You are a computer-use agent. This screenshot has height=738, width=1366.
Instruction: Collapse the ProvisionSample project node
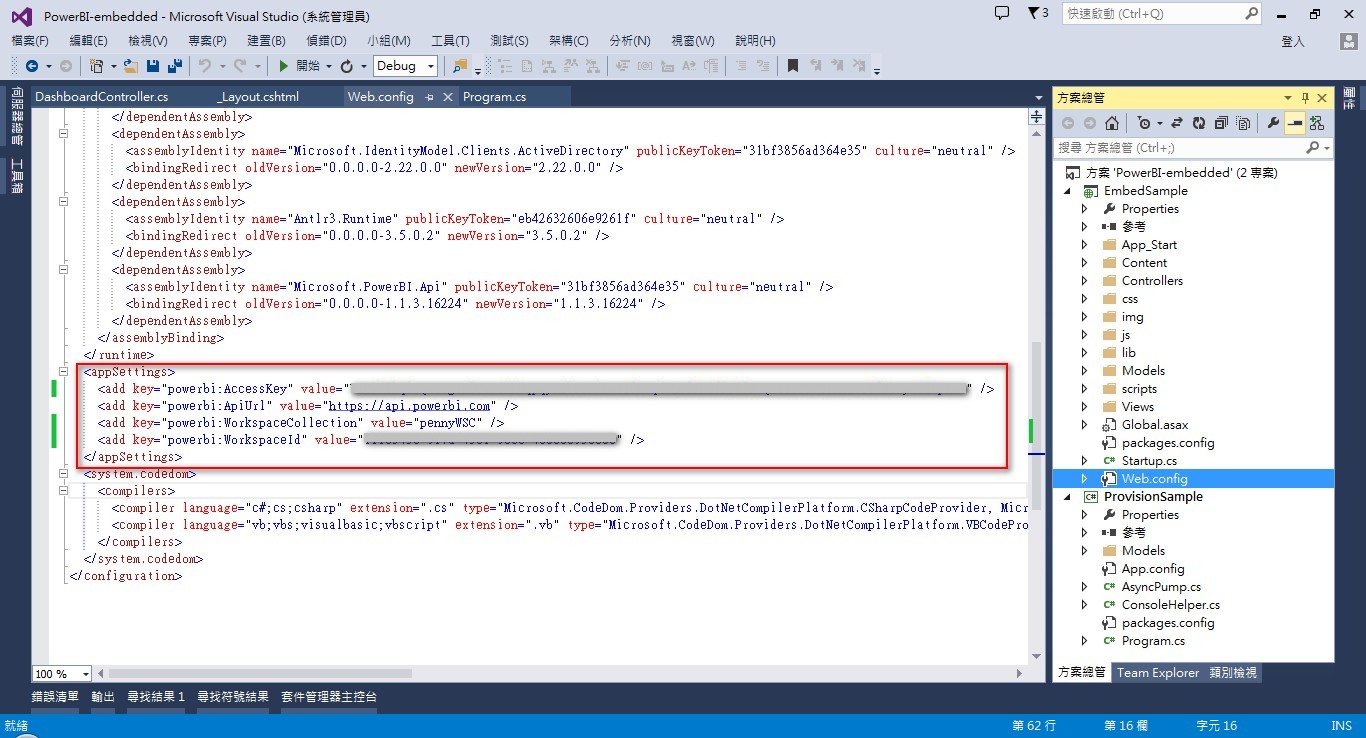[x=1067, y=497]
